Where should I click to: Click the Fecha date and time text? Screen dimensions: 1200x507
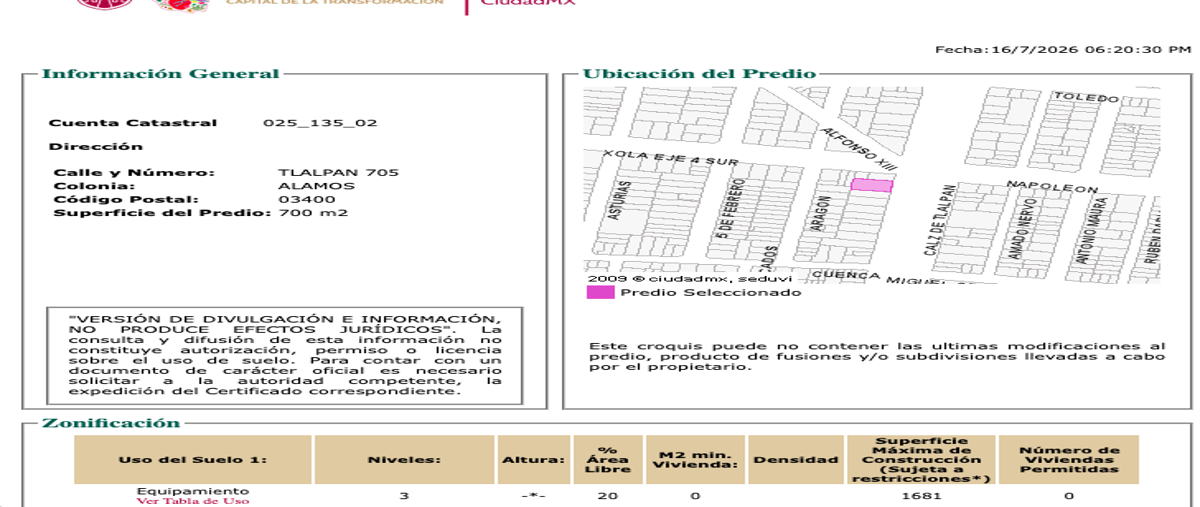coord(1063,49)
